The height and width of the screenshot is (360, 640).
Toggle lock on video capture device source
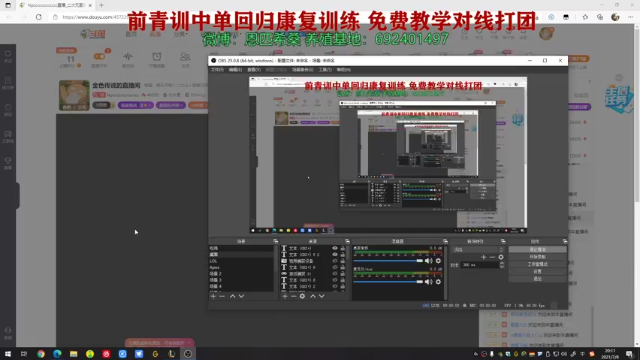coord(342,261)
